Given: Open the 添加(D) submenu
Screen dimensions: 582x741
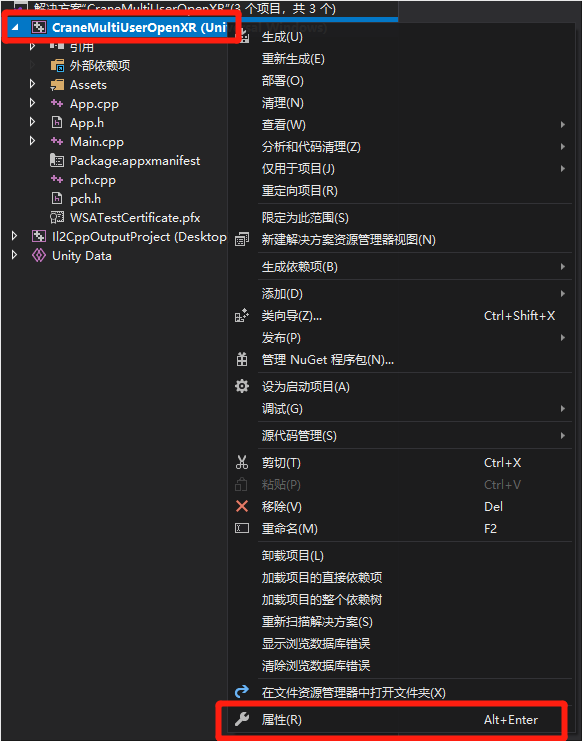Looking at the screenshot, I should [x=563, y=294].
